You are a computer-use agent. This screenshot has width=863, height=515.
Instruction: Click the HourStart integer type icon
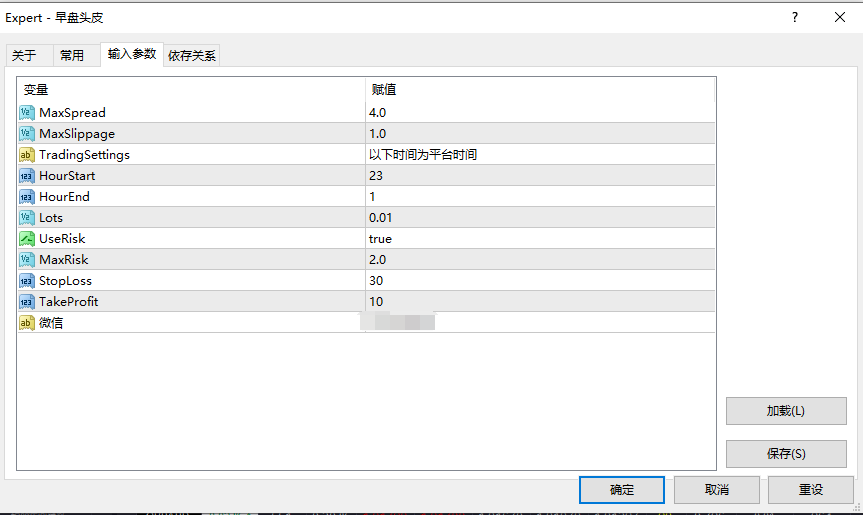point(27,176)
